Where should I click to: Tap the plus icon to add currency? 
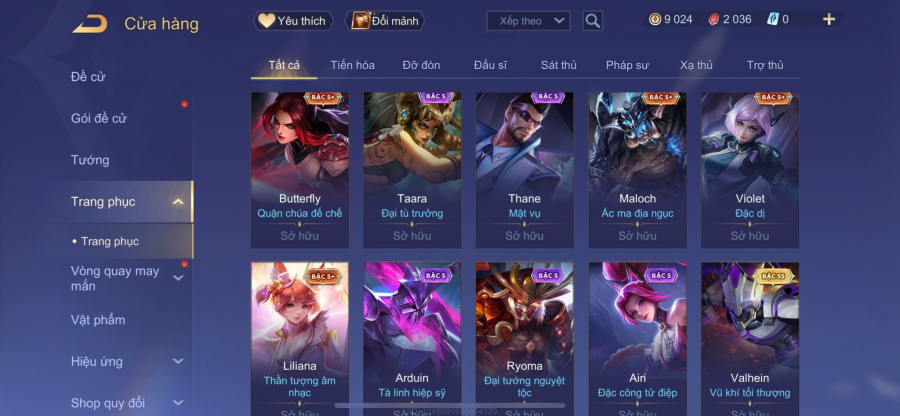coord(829,20)
